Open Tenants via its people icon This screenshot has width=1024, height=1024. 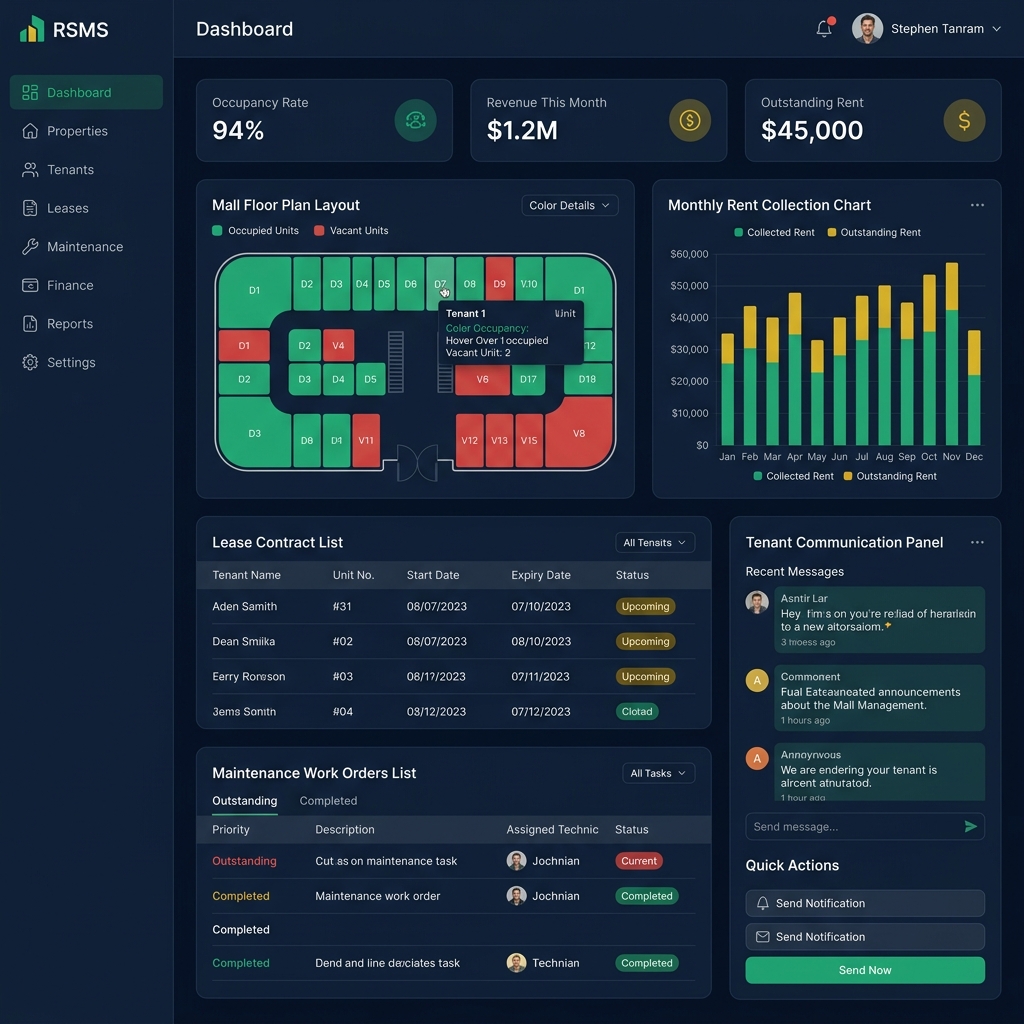point(30,170)
